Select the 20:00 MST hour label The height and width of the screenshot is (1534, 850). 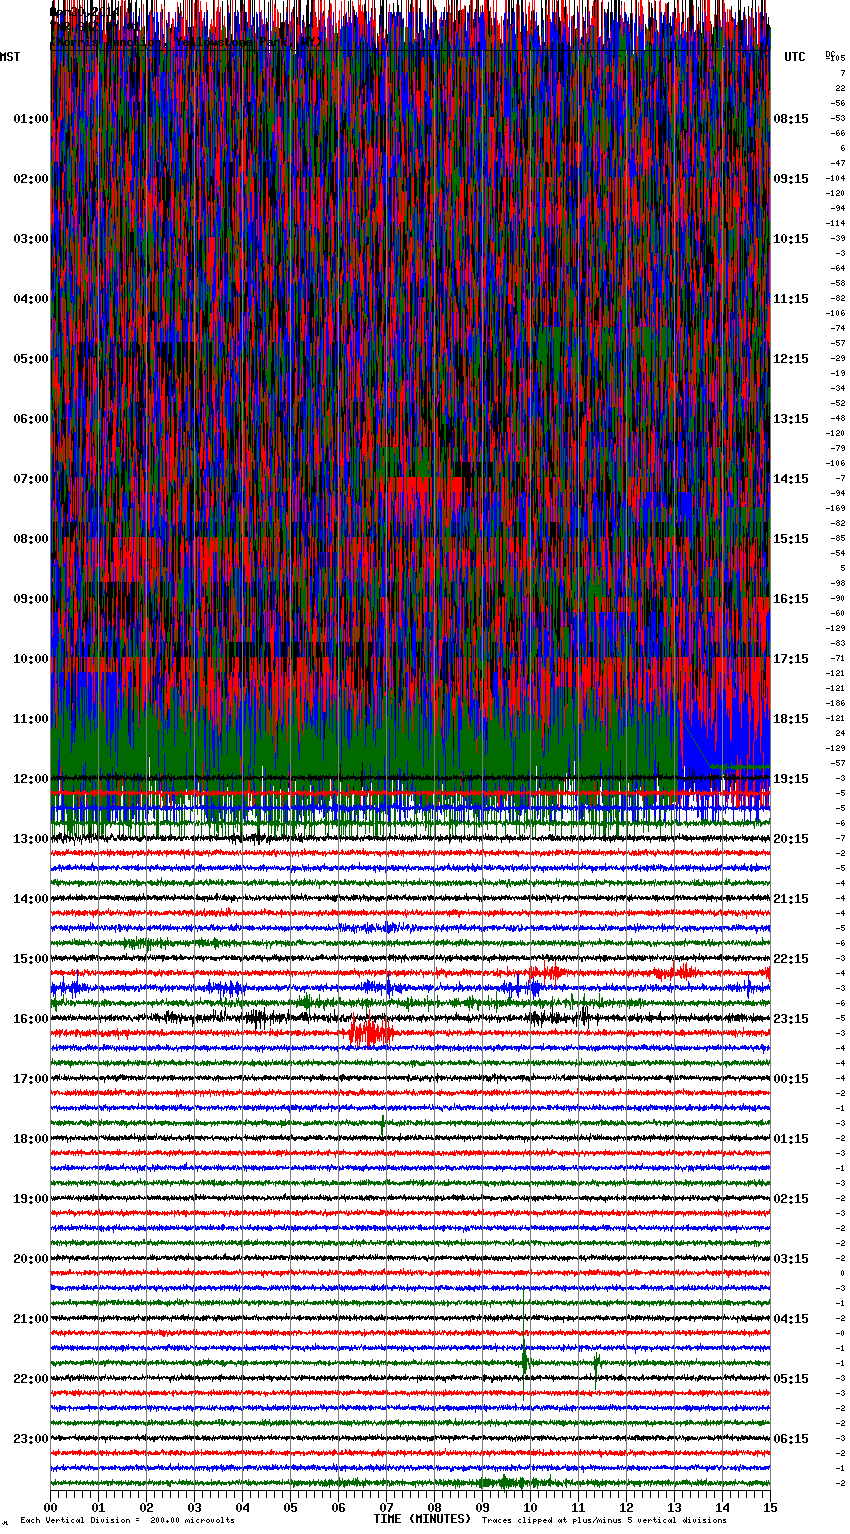pyautogui.click(x=31, y=1259)
